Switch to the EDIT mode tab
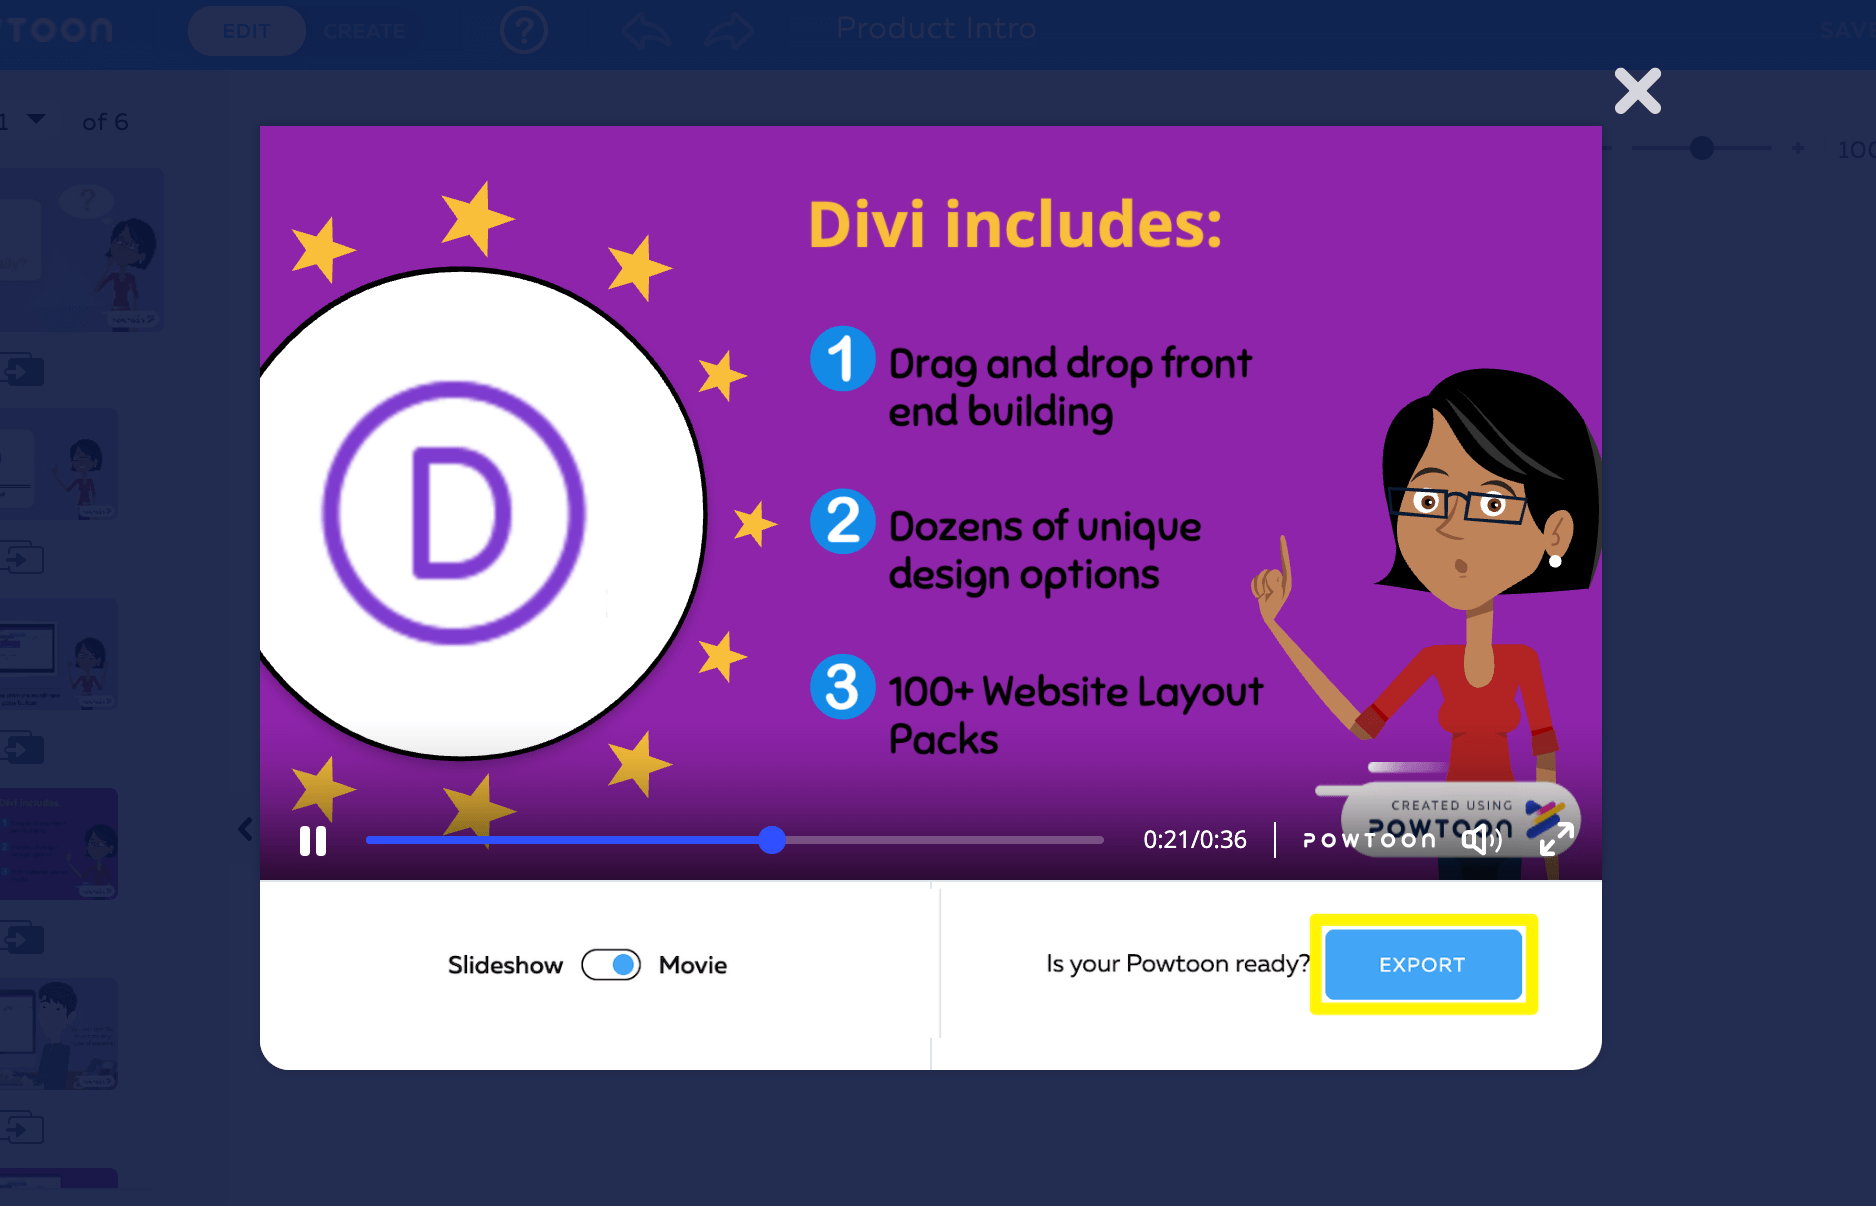Screen dimensions: 1876x1206 246,31
